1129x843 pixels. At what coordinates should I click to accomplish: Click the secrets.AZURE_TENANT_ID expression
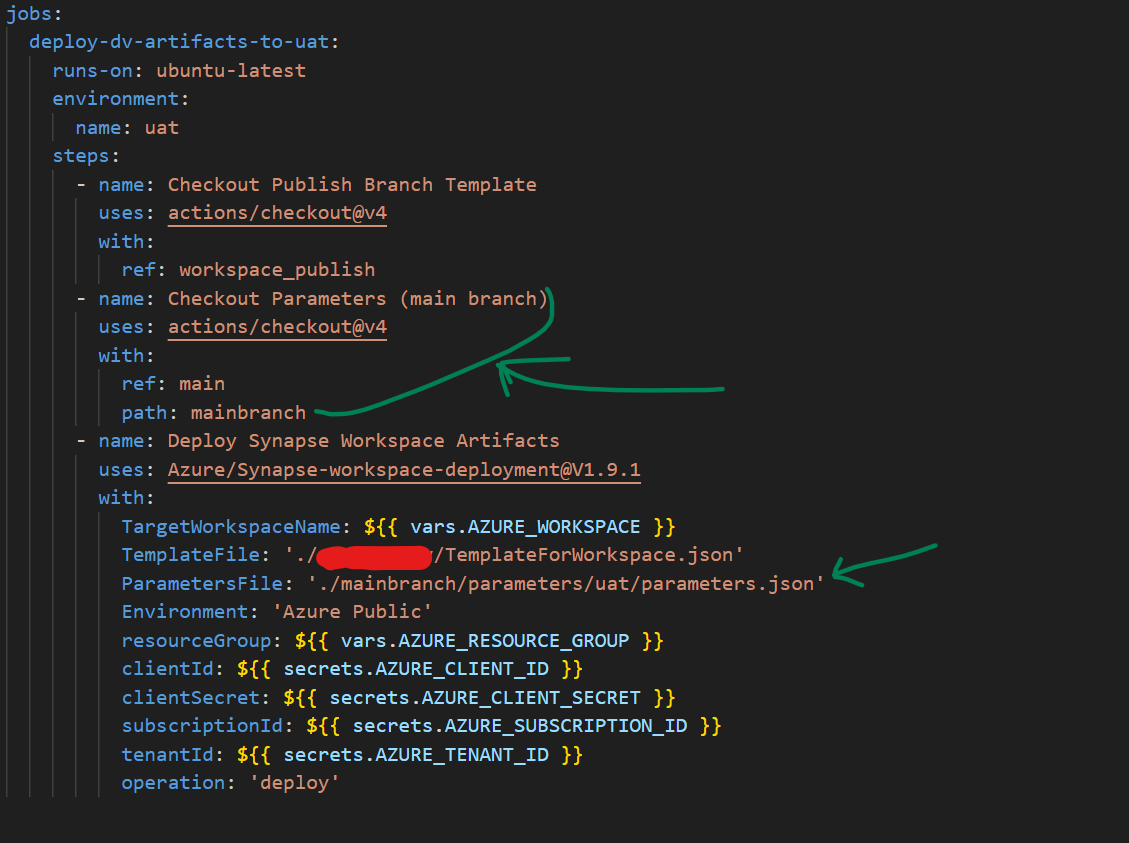tap(410, 754)
